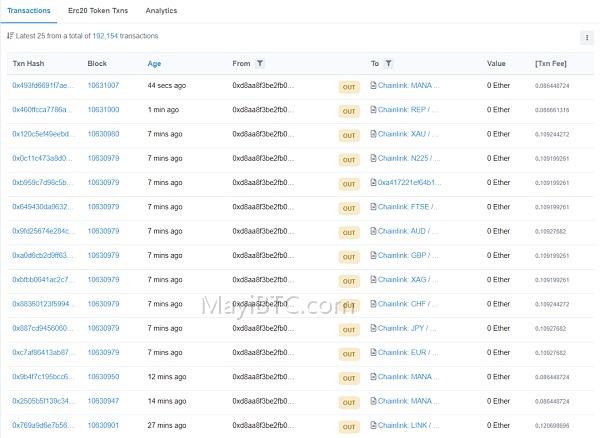Open transaction 0xb959c7d98c5b
This screenshot has height=438, width=600.
42,182
